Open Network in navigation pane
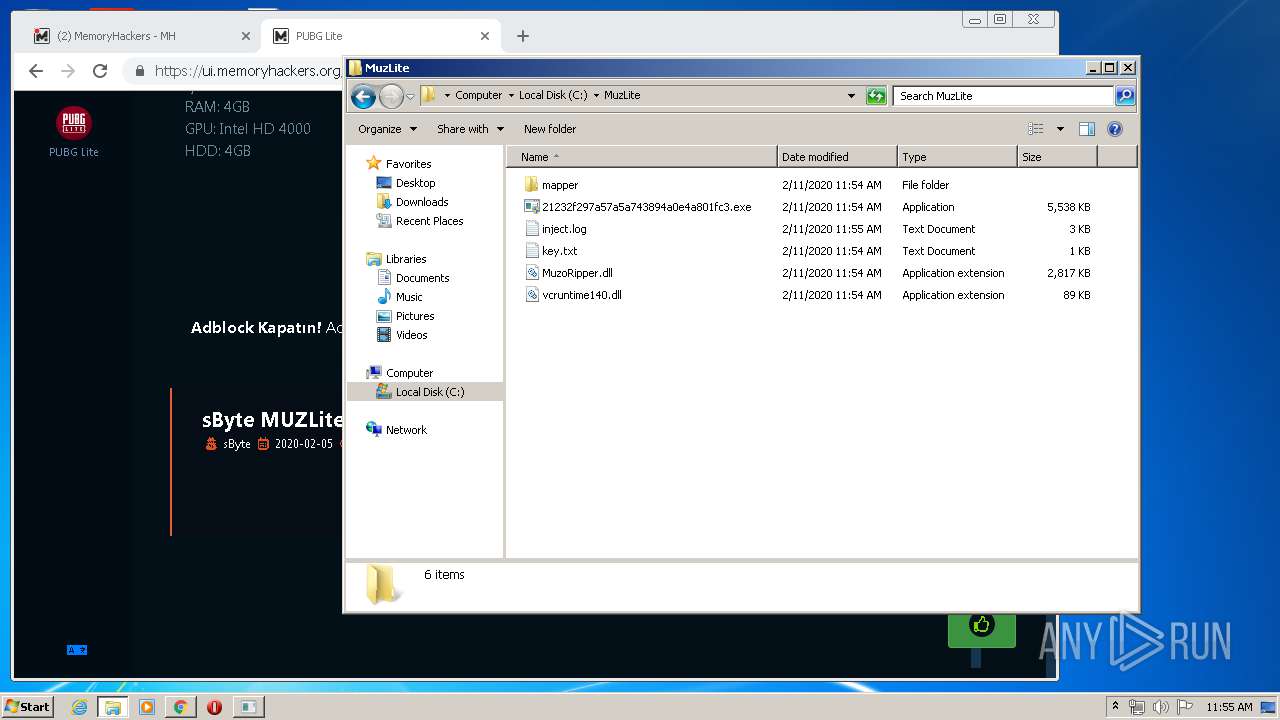 click(406, 430)
